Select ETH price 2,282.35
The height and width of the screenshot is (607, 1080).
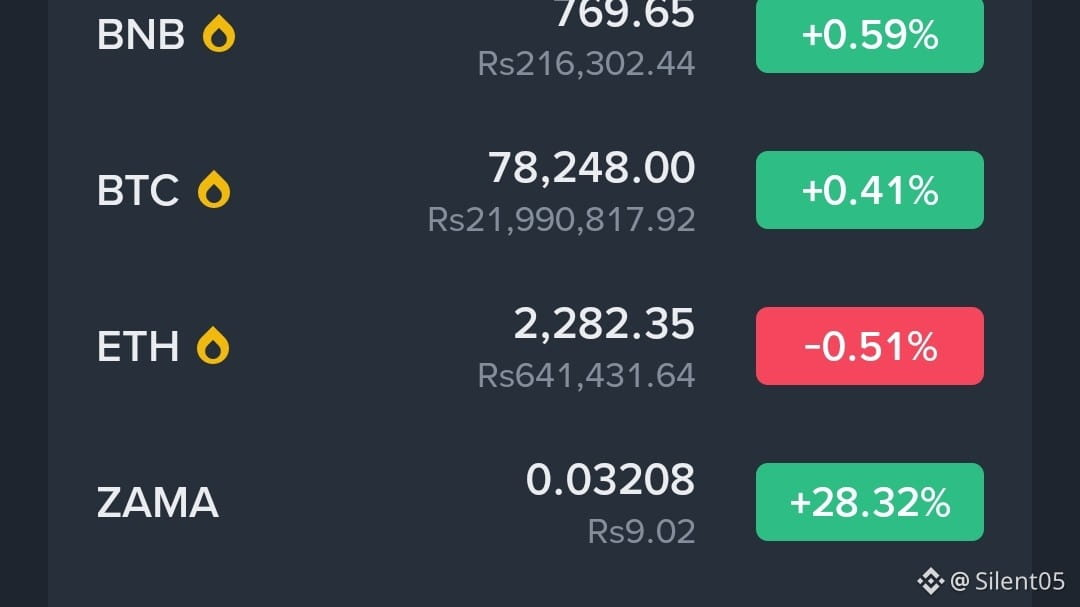point(604,323)
